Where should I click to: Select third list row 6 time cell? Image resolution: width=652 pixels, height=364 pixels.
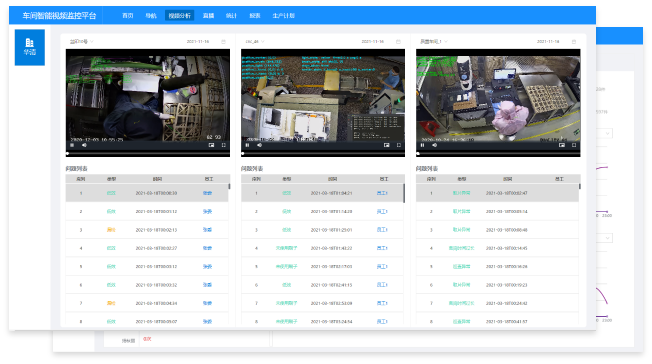click(507, 285)
